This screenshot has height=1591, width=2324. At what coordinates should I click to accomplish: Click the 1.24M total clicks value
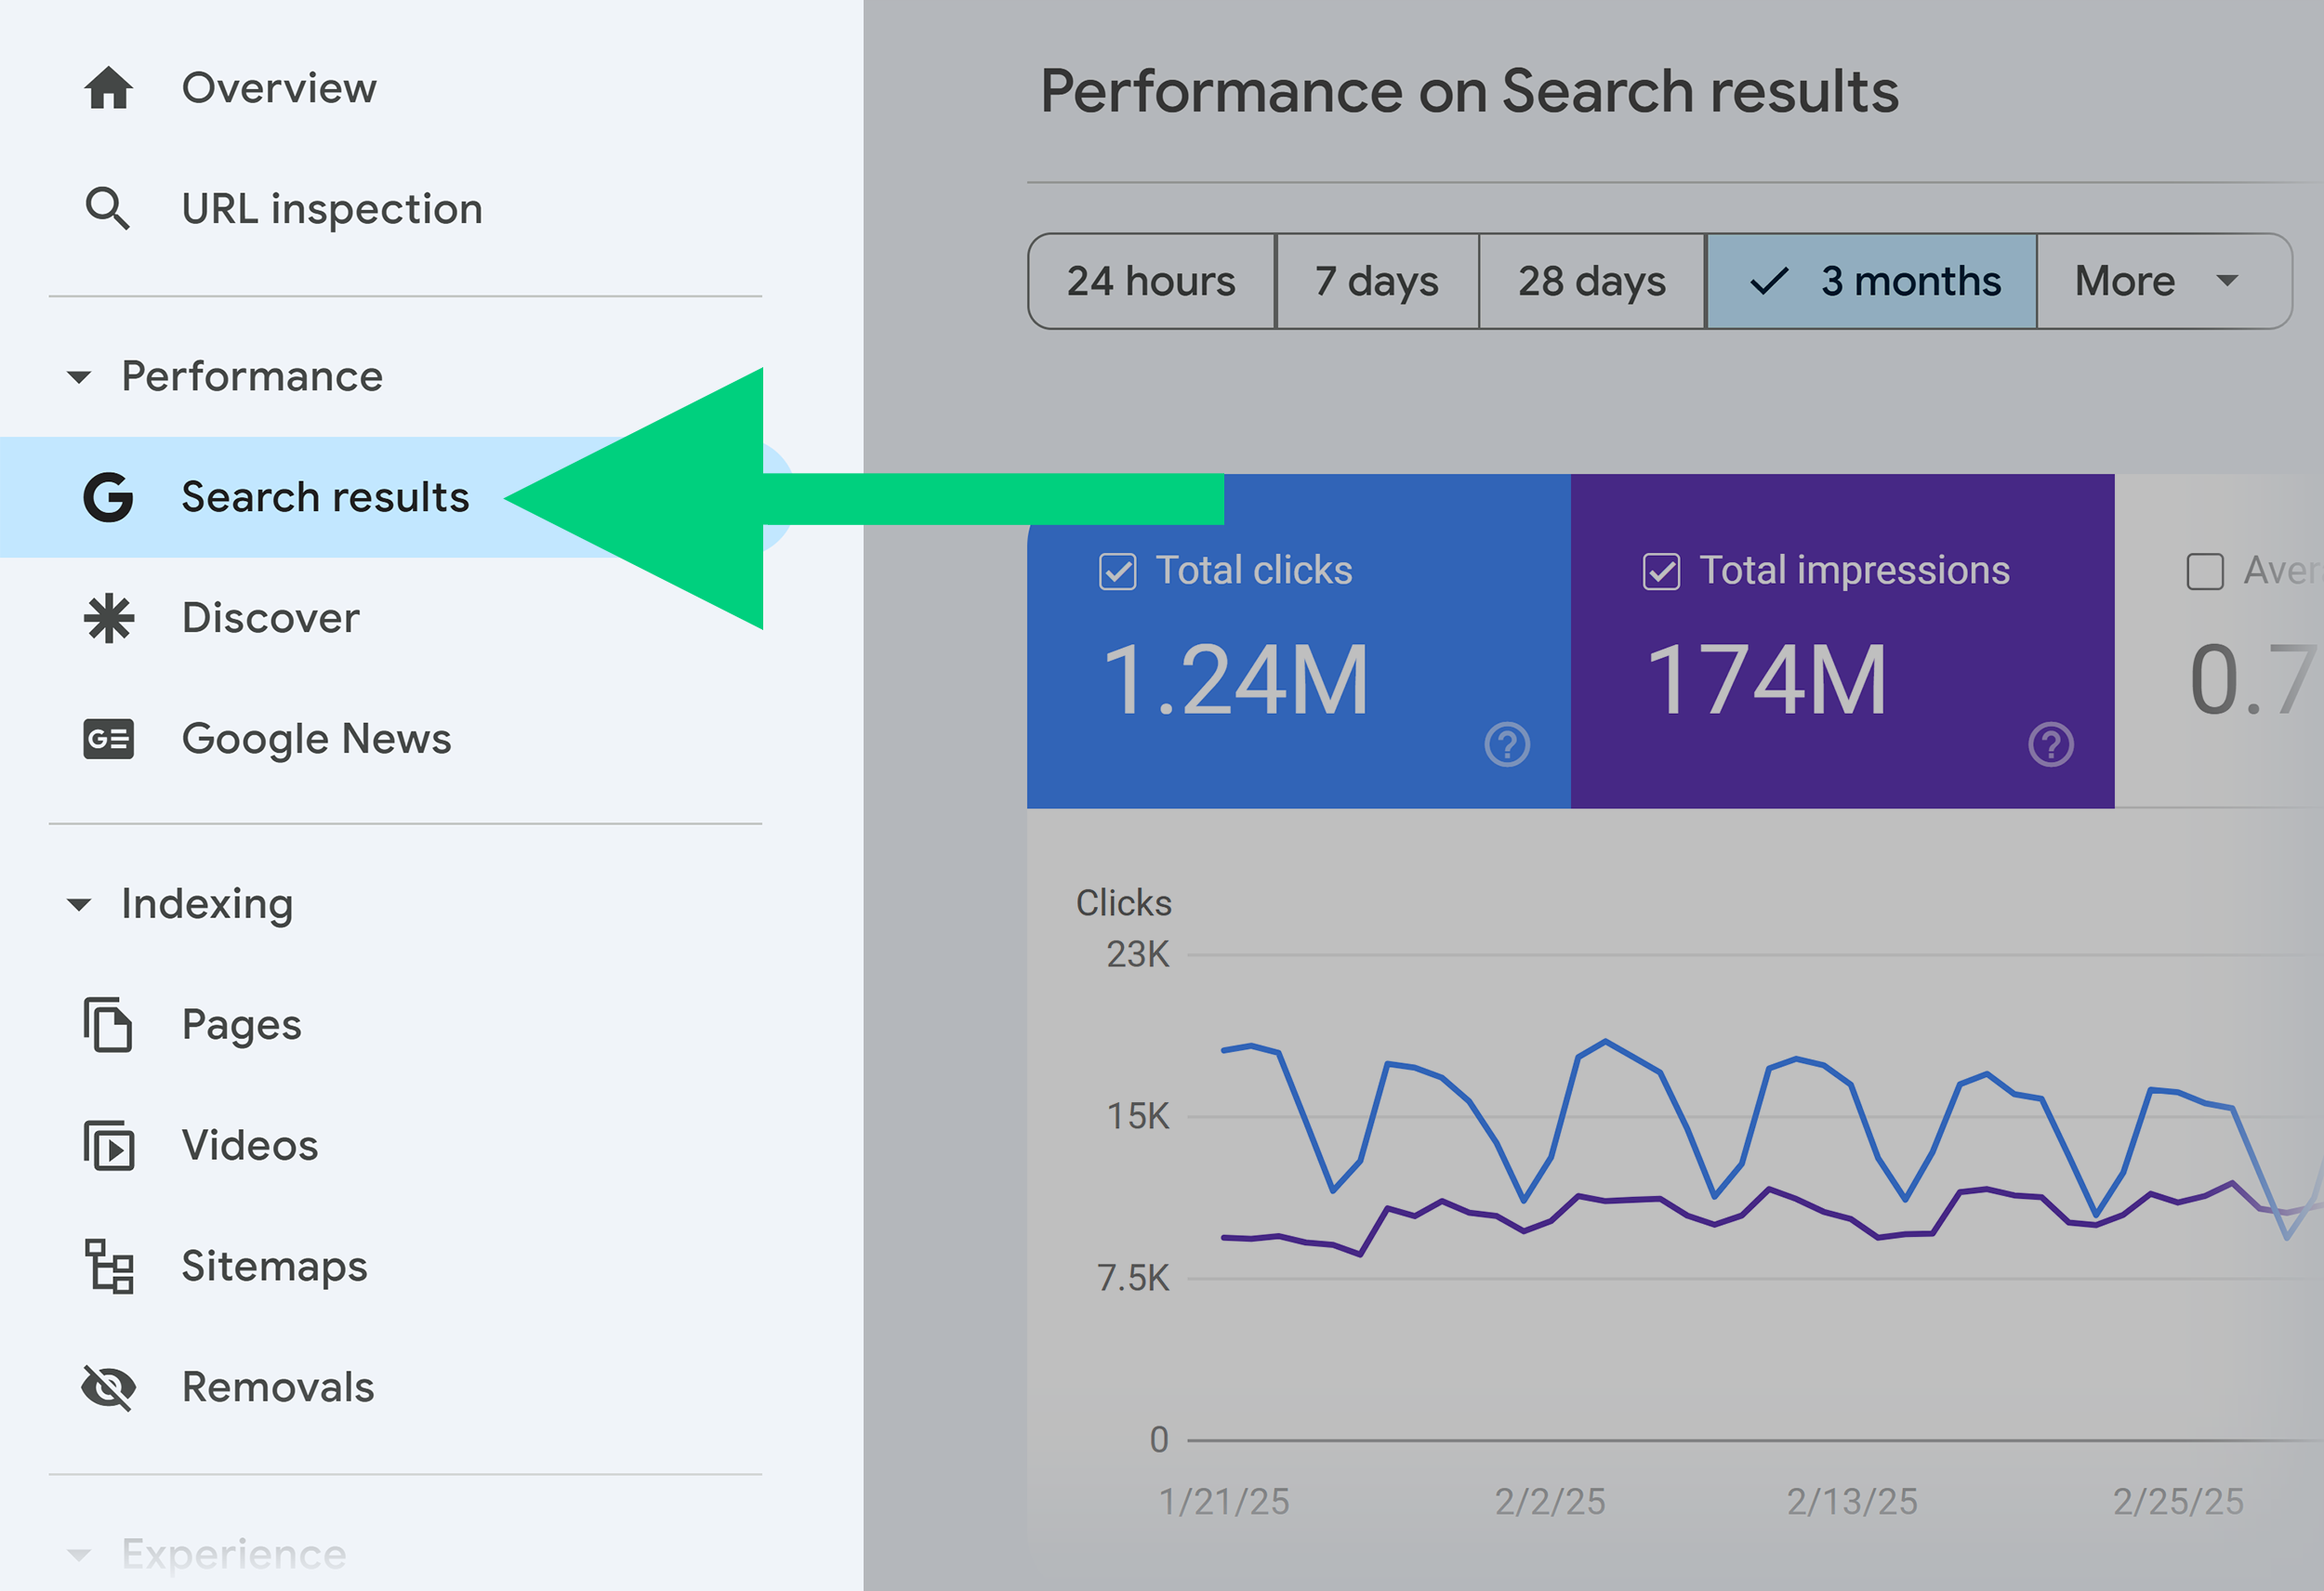click(x=1235, y=680)
